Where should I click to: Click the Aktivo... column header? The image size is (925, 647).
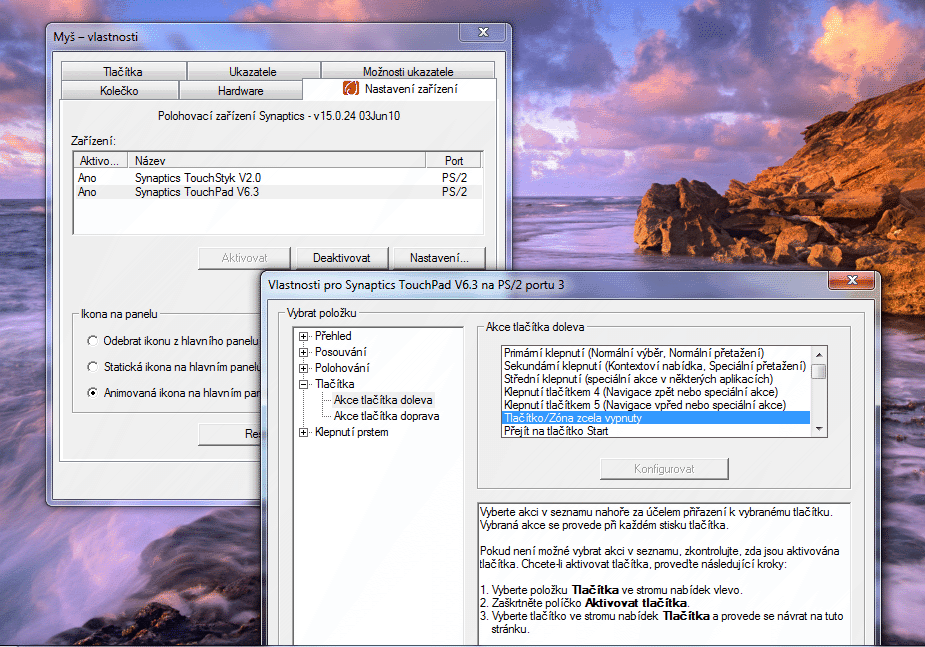tap(100, 160)
